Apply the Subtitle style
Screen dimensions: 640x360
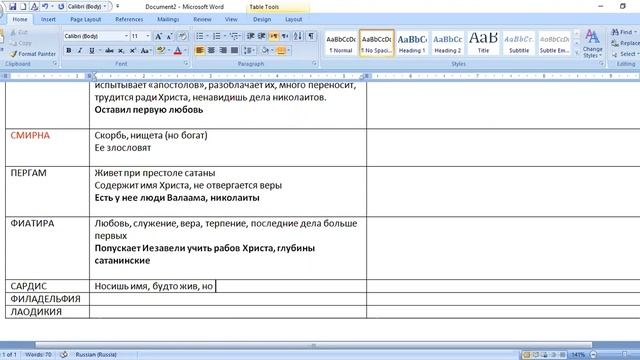point(519,43)
